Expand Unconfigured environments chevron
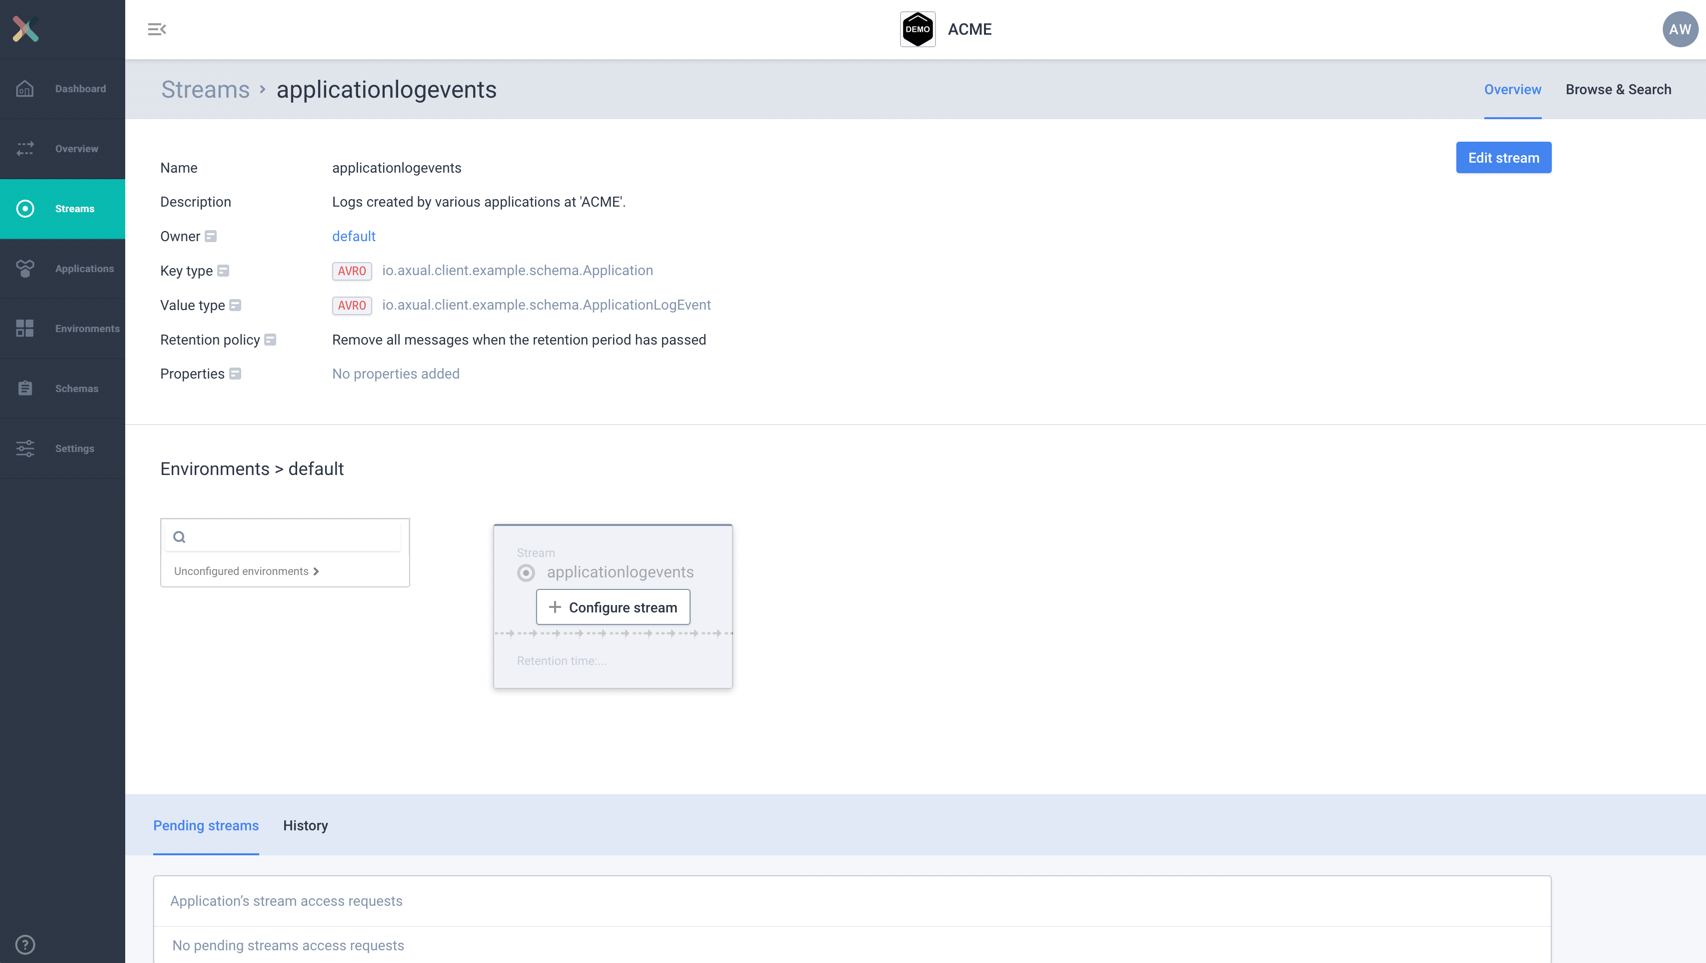 click(x=316, y=571)
